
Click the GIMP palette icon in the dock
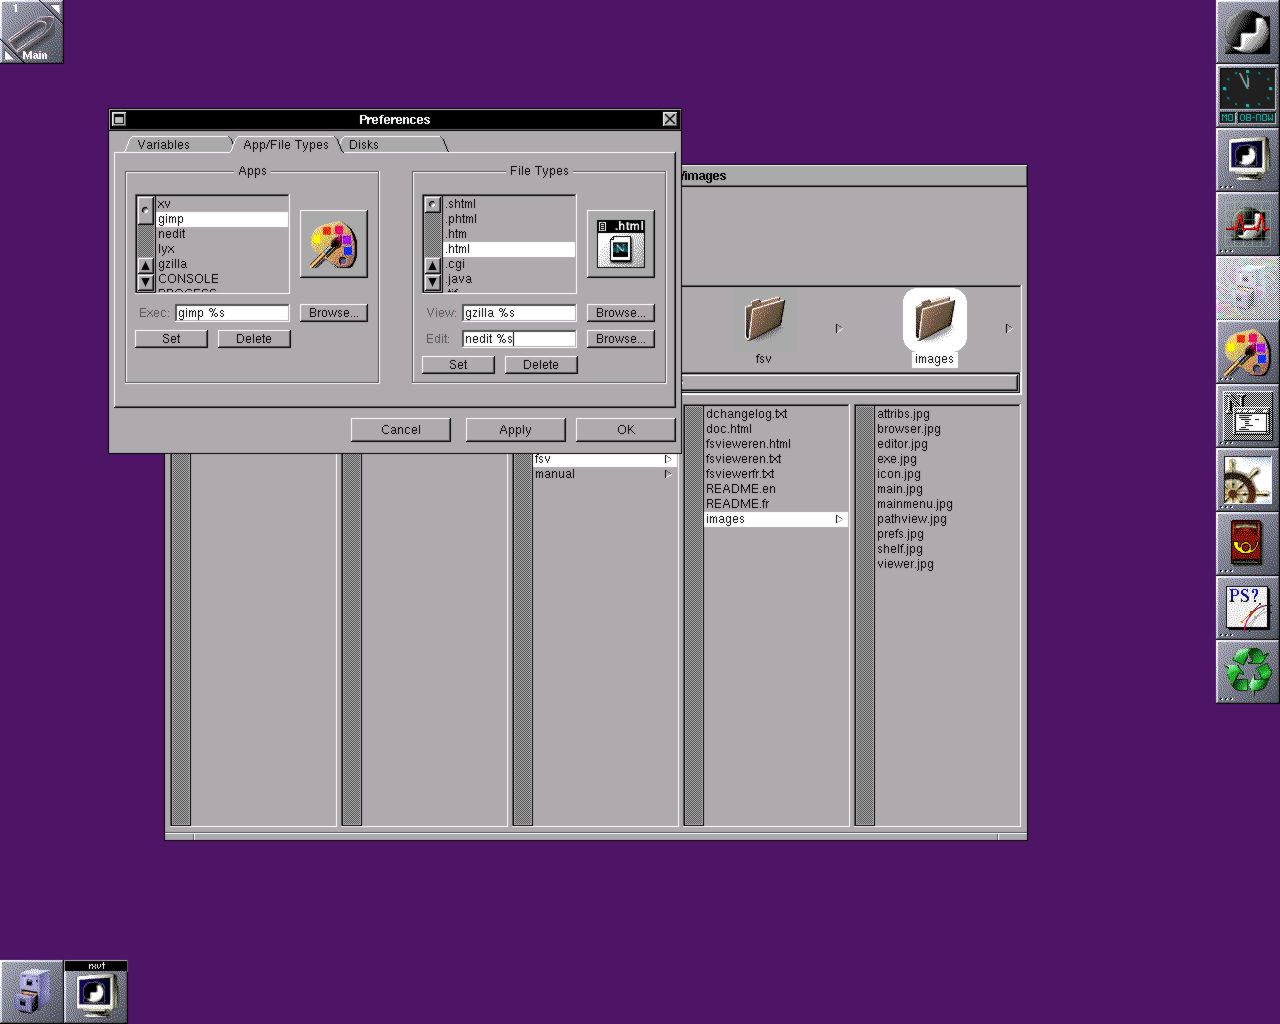tap(1247, 352)
